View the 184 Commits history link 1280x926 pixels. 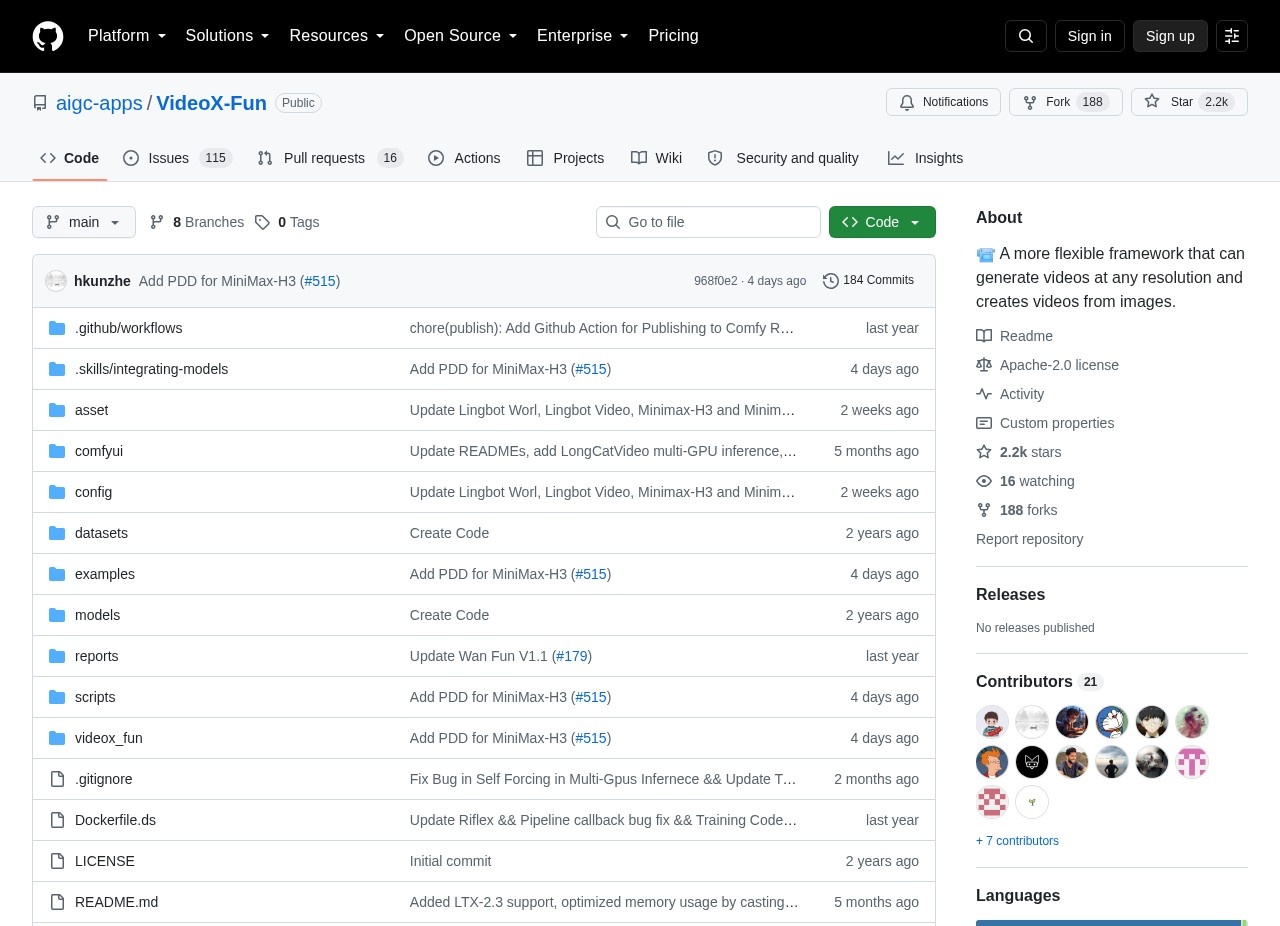(868, 281)
